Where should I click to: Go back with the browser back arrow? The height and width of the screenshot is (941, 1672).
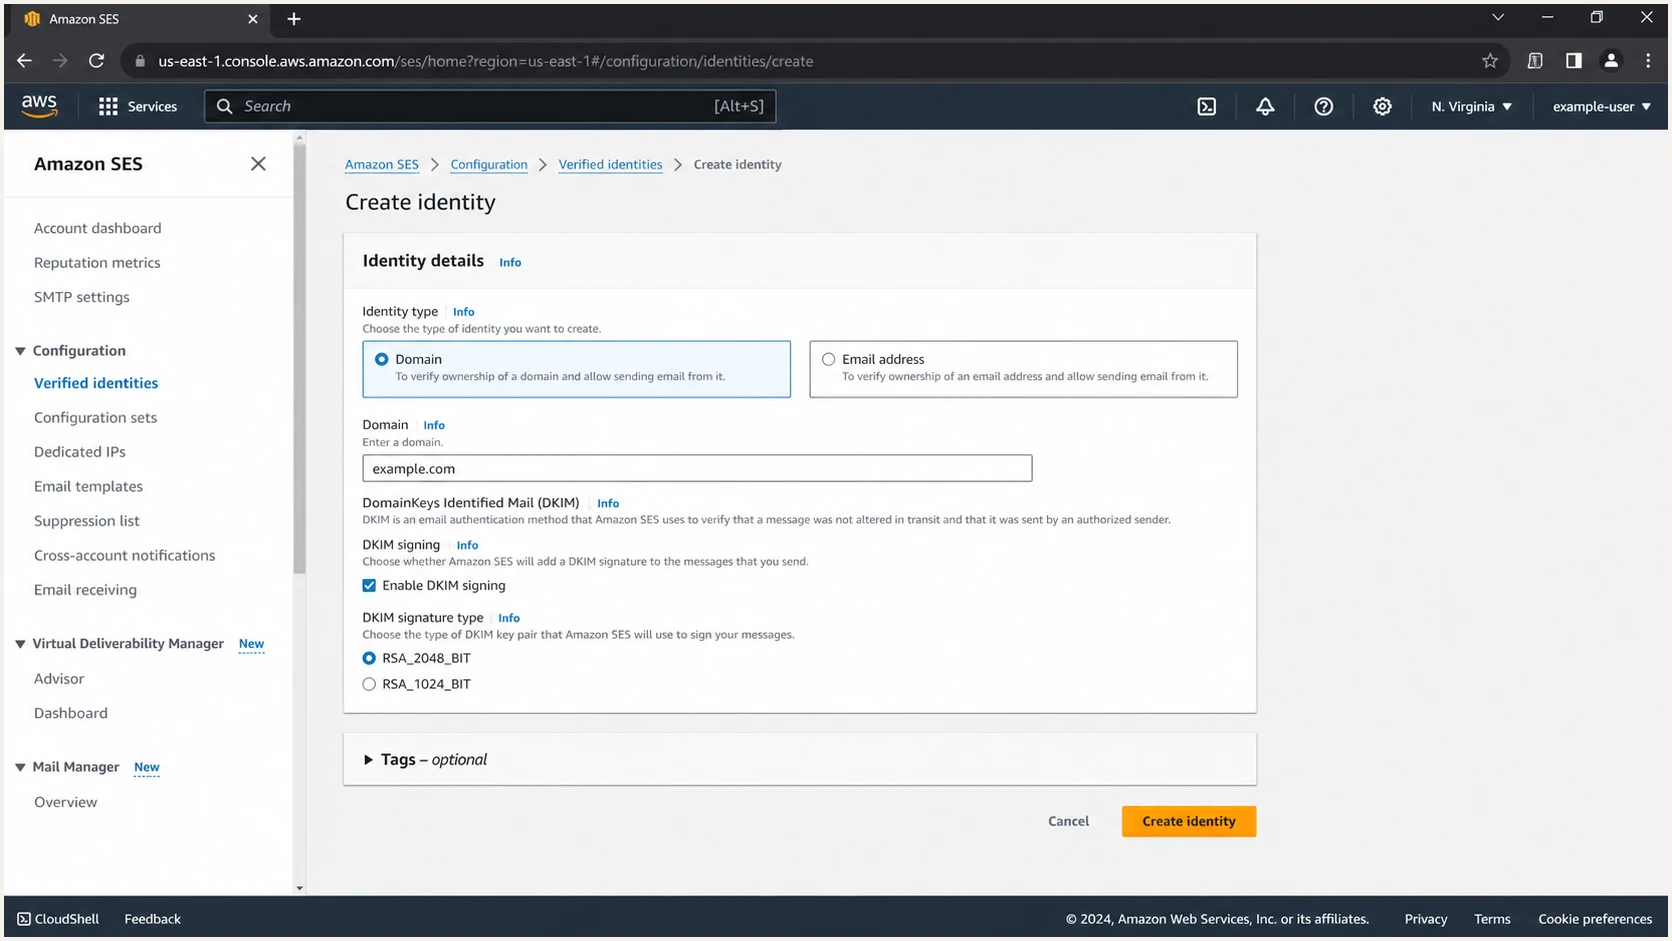(24, 61)
